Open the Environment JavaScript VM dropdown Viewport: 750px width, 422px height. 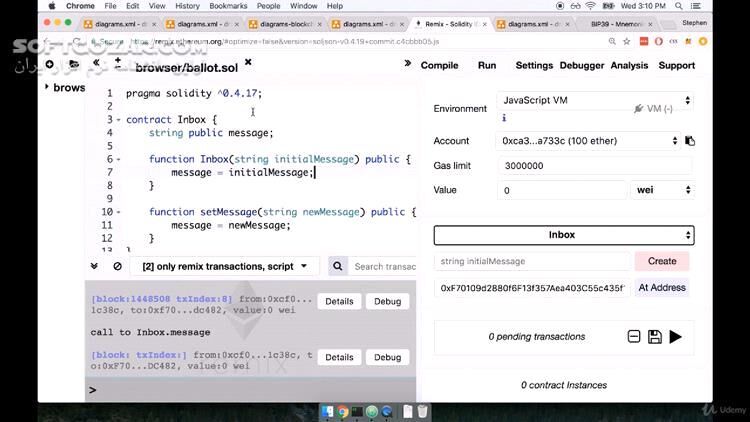(x=594, y=101)
